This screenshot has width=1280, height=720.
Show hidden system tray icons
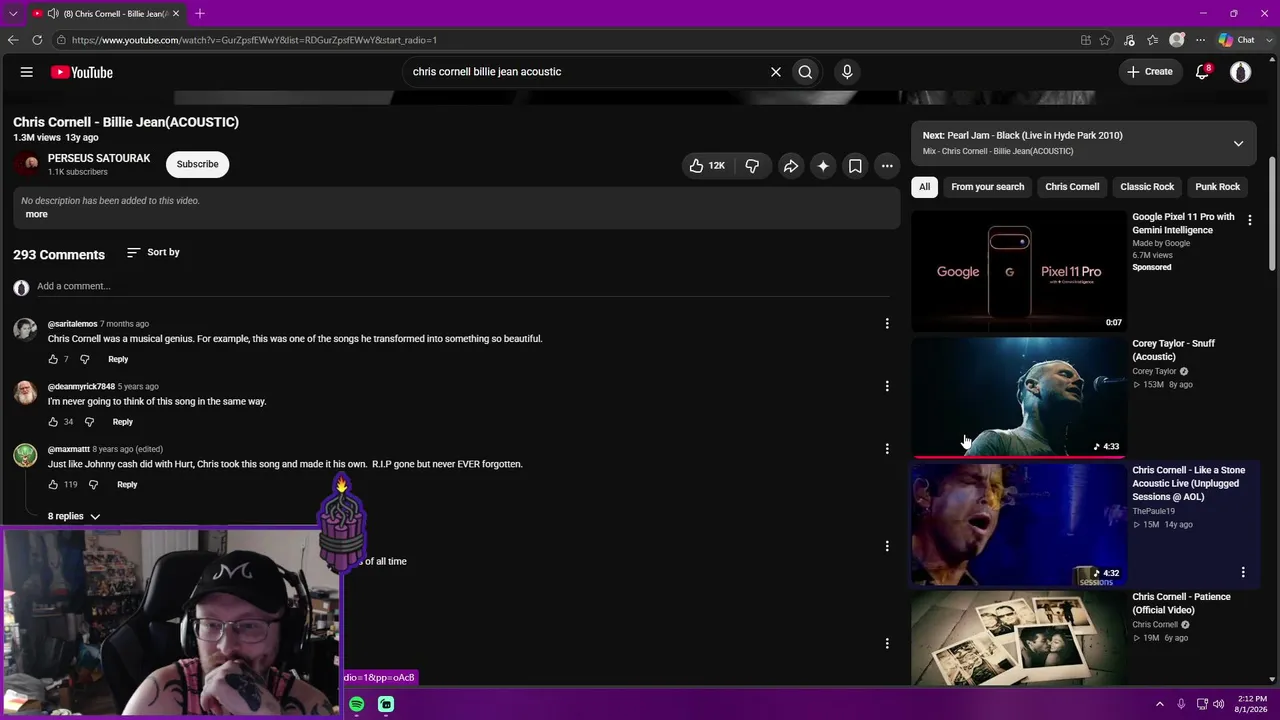point(1160,704)
